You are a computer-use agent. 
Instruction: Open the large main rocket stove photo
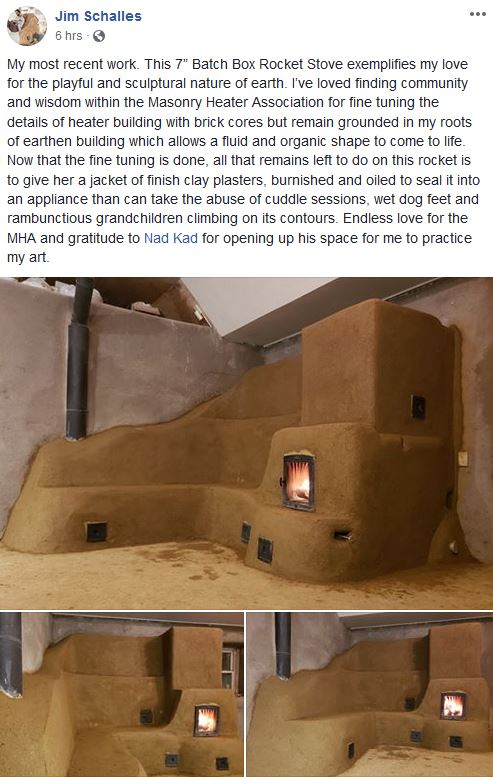tap(246, 443)
